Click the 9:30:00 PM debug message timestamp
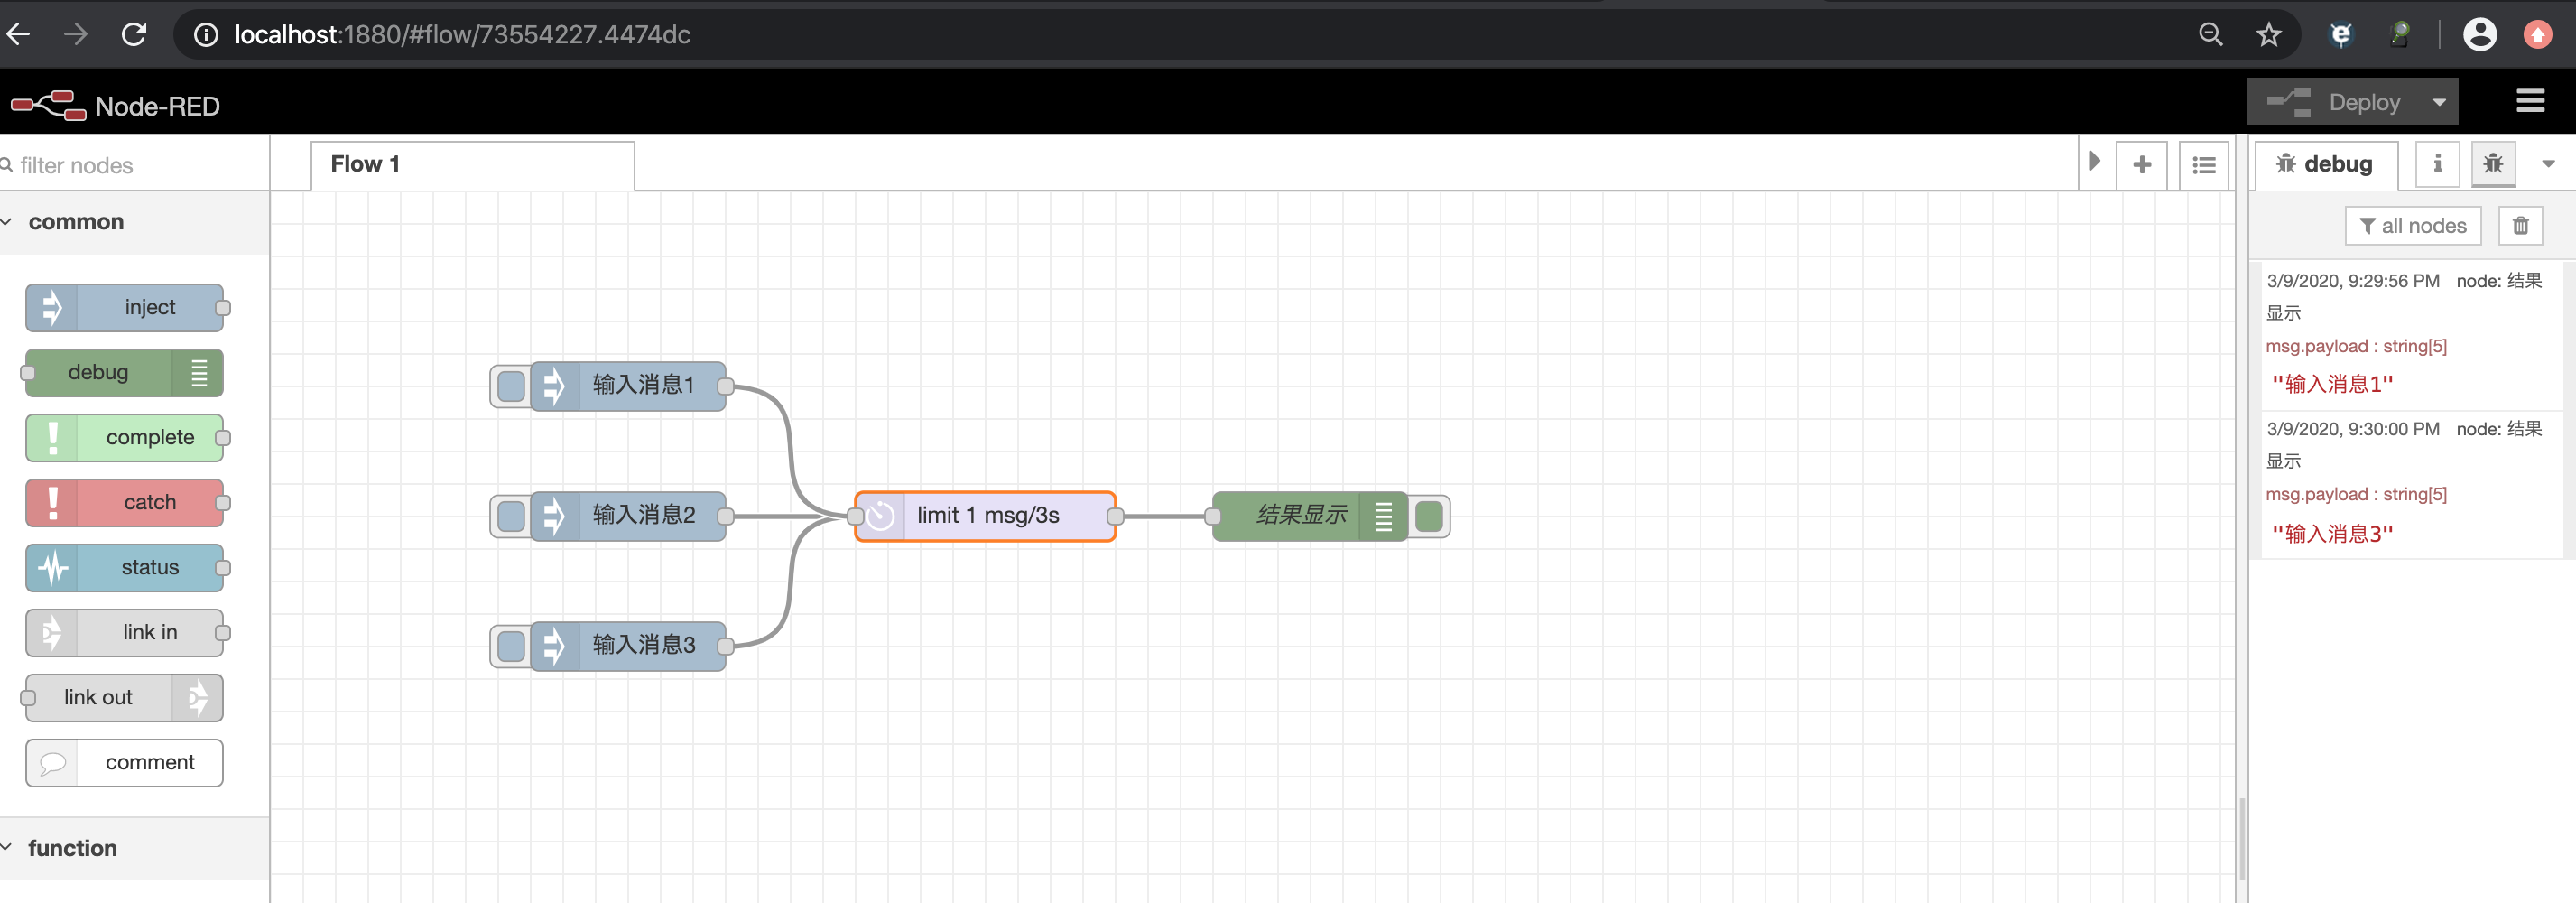Screen dimensions: 2576x903 coord(2352,429)
